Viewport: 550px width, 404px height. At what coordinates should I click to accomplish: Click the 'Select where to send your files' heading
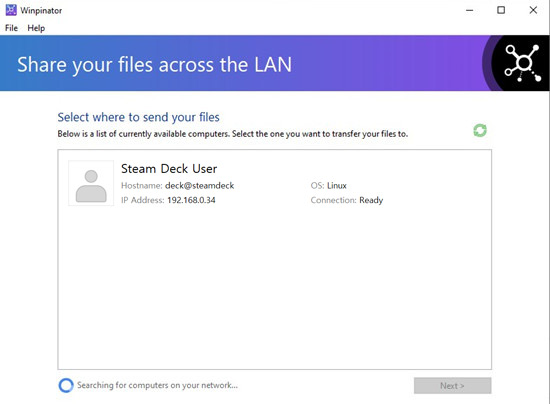[139, 117]
